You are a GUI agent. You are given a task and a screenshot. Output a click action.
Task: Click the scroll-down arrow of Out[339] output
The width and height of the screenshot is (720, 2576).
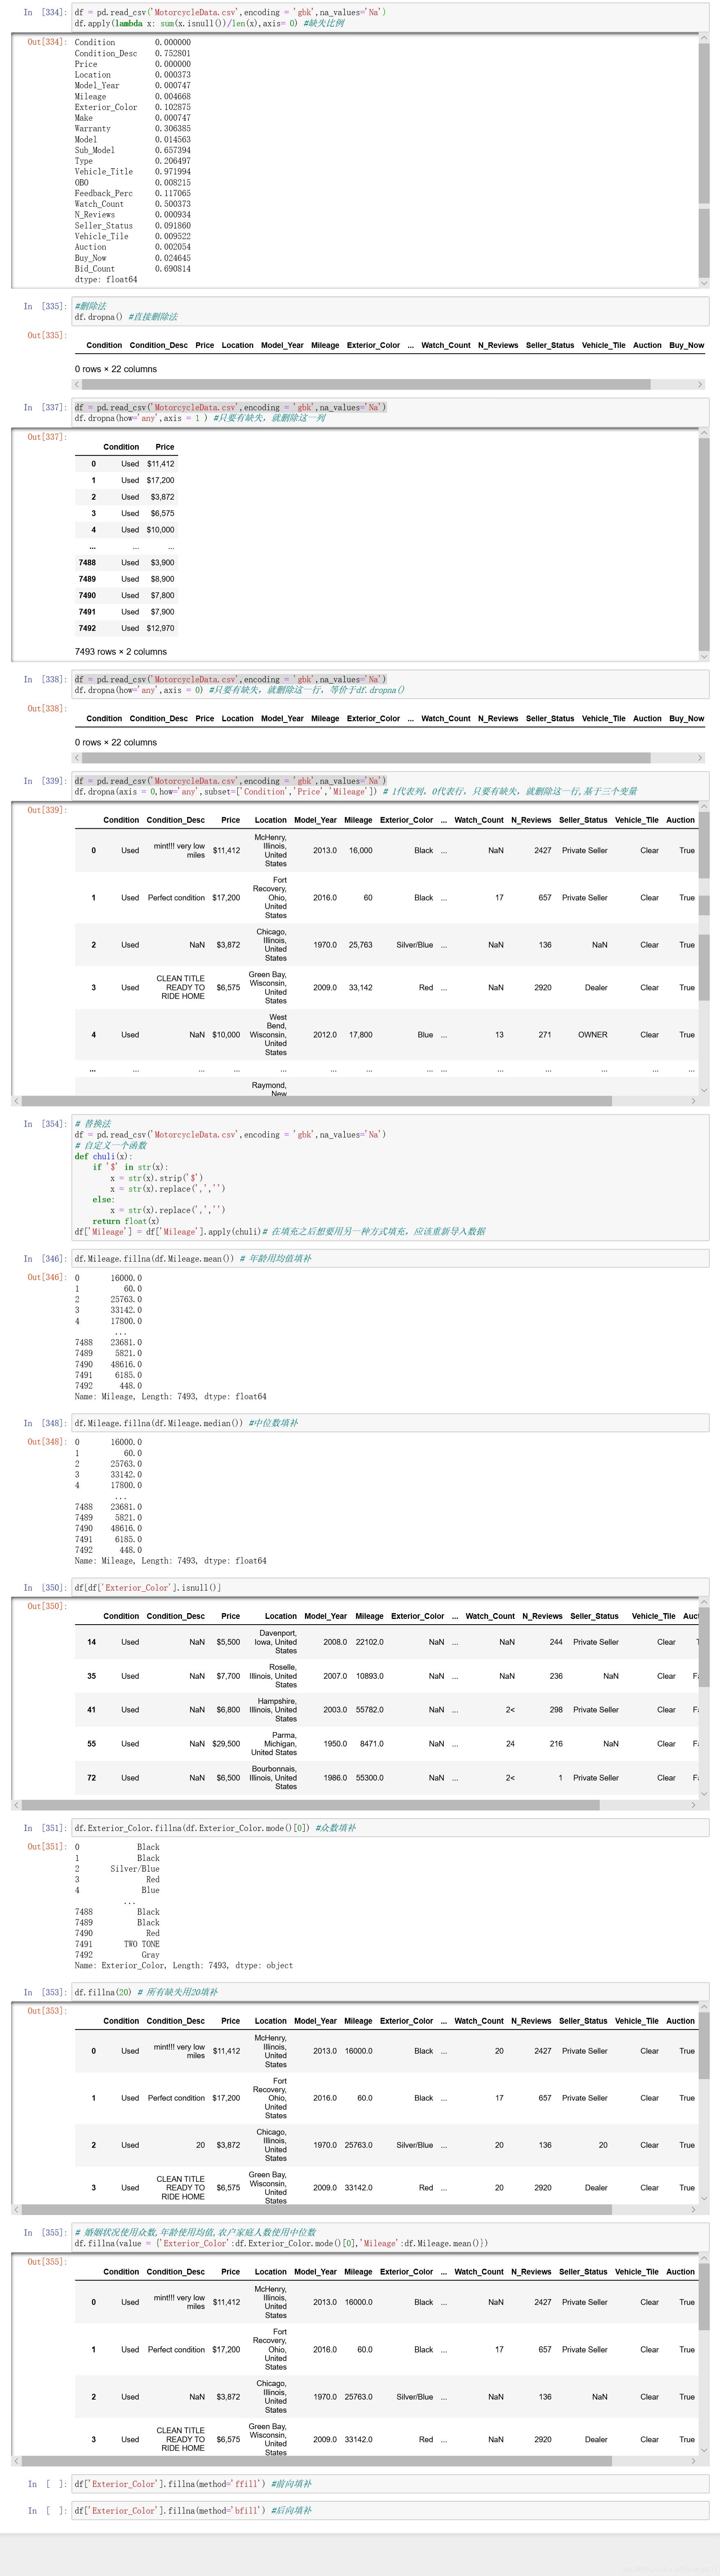704,1090
